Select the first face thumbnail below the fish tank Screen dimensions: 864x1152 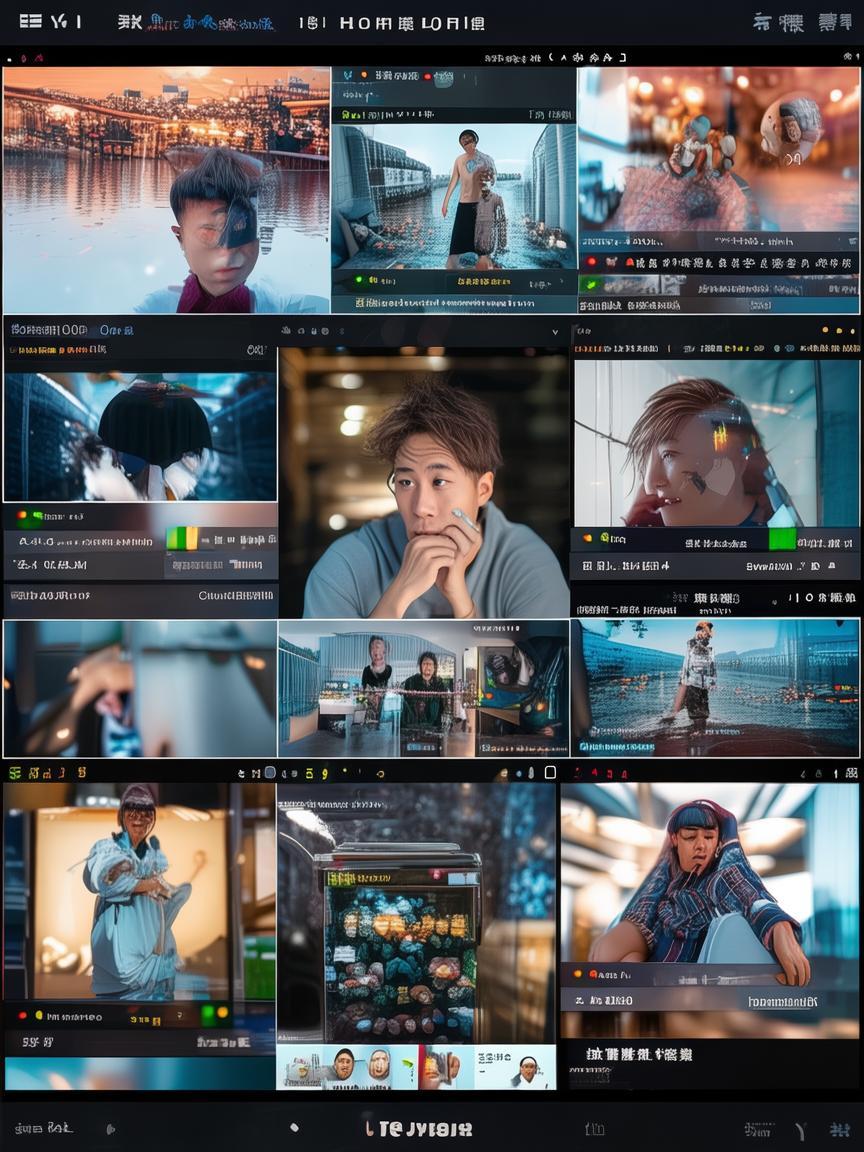343,1066
